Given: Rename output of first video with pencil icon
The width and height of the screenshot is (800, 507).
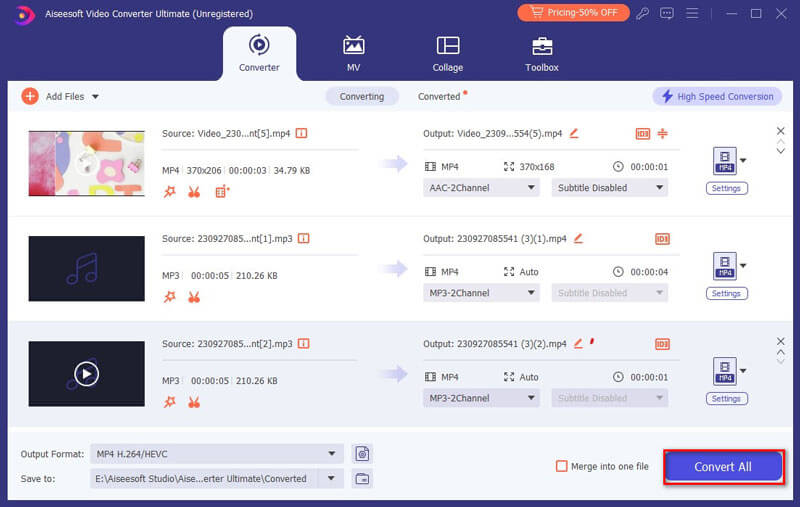Looking at the screenshot, I should [x=574, y=133].
